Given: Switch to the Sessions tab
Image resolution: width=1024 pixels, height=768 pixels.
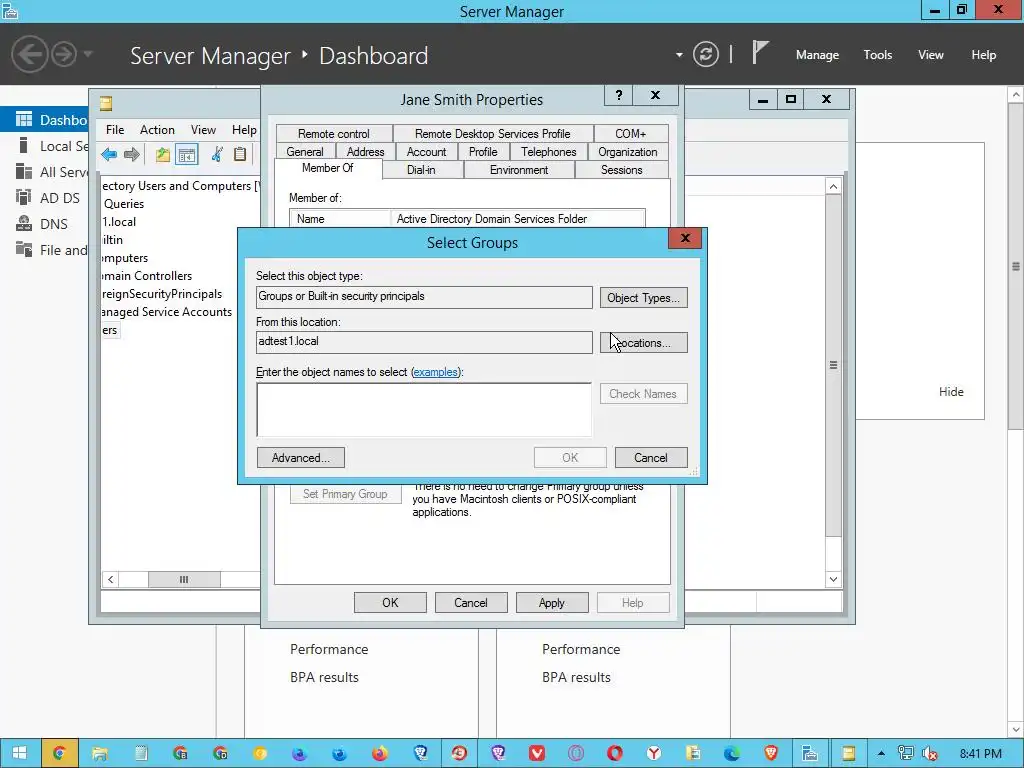Looking at the screenshot, I should point(622,170).
